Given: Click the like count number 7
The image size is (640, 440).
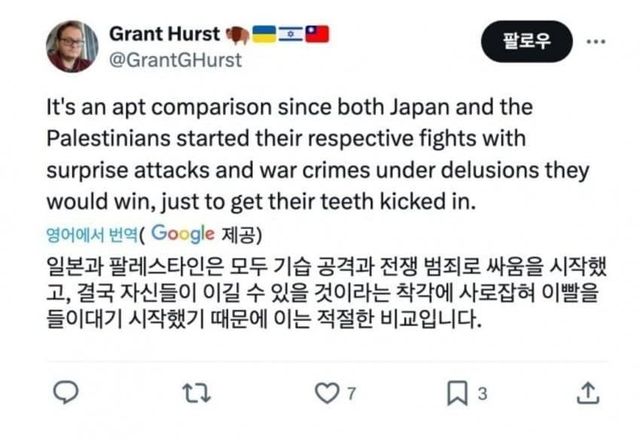Looking at the screenshot, I should click(350, 394).
